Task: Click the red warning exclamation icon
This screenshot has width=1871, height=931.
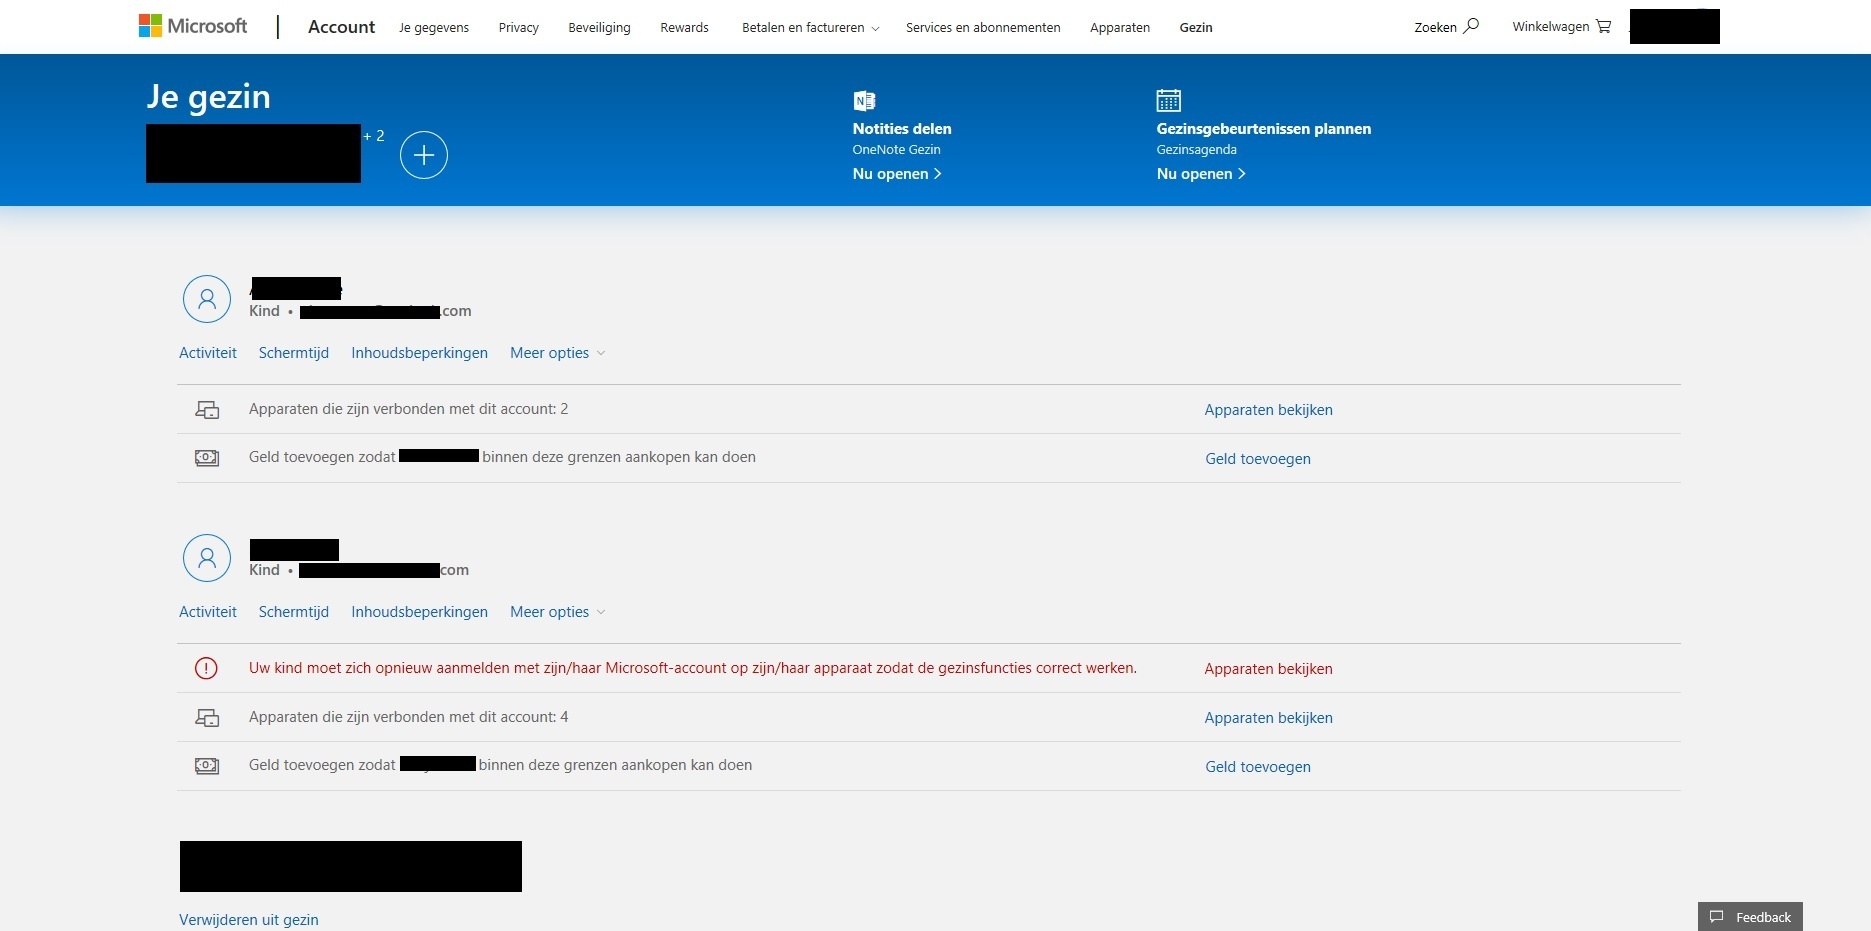Action: tap(206, 668)
